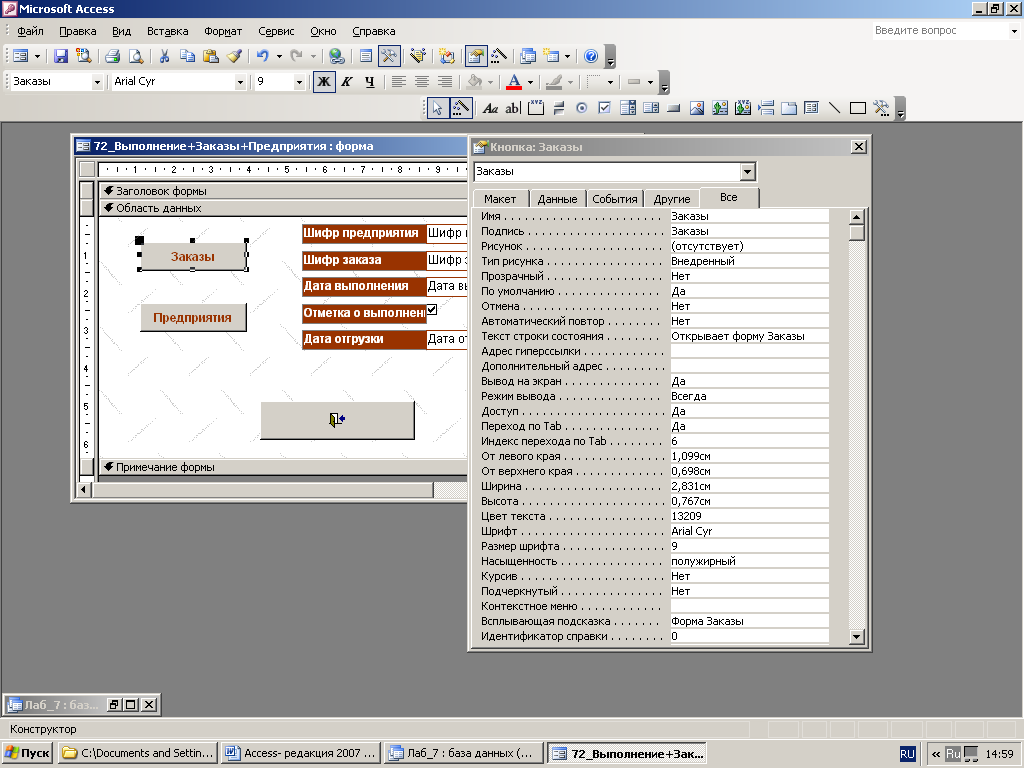Open Microsoft Access Help question icon
Screen dimensions: 1024x768
click(x=591, y=56)
